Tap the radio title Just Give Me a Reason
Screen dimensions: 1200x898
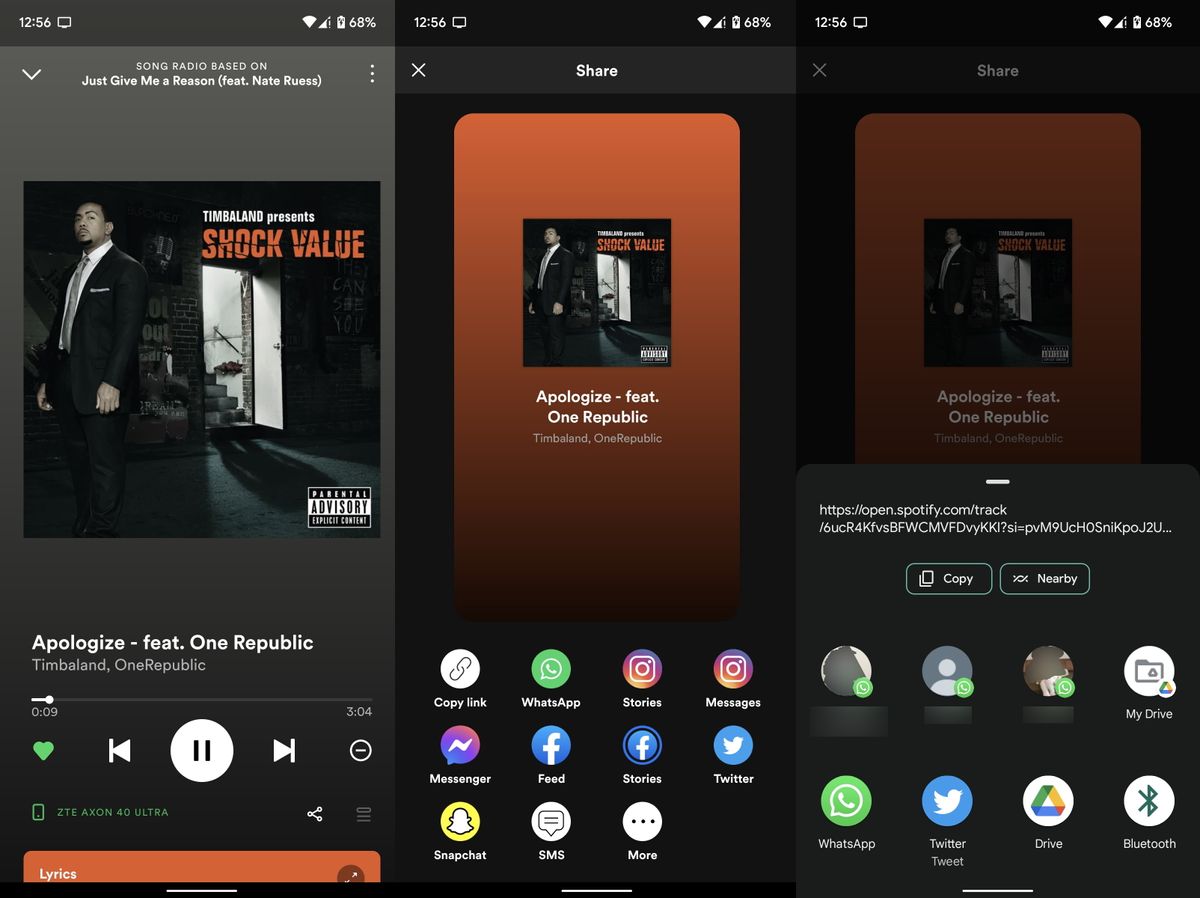(x=202, y=81)
